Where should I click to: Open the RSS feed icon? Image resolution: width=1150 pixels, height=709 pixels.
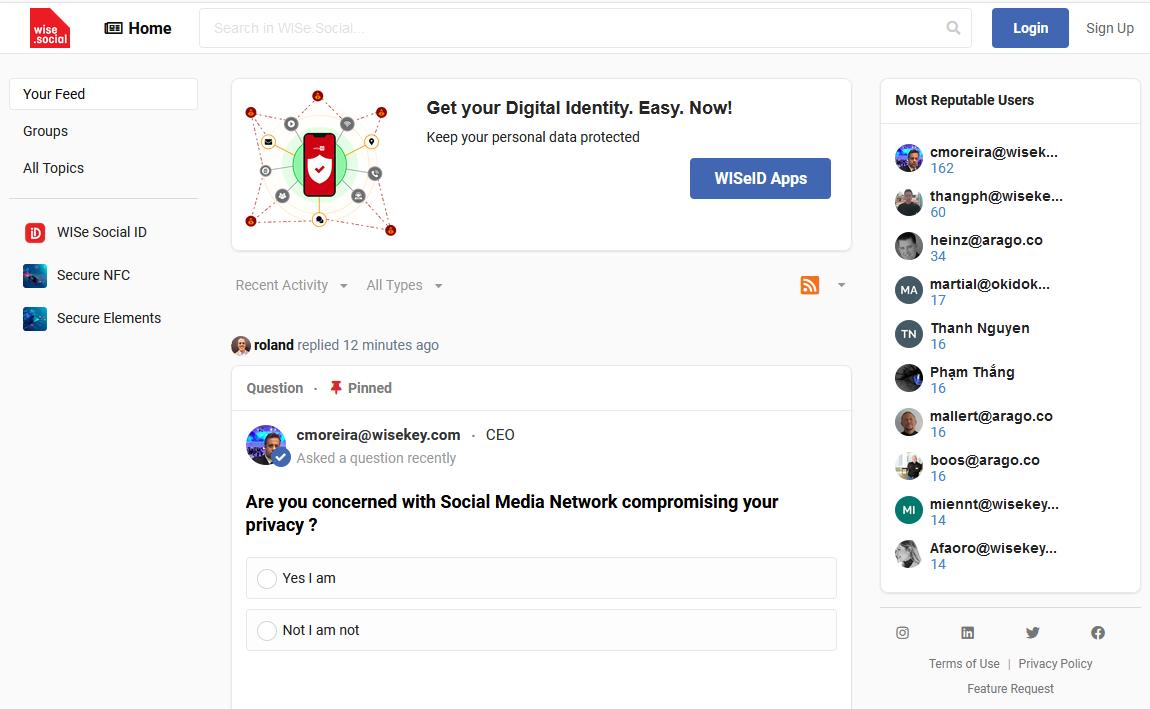(x=810, y=285)
